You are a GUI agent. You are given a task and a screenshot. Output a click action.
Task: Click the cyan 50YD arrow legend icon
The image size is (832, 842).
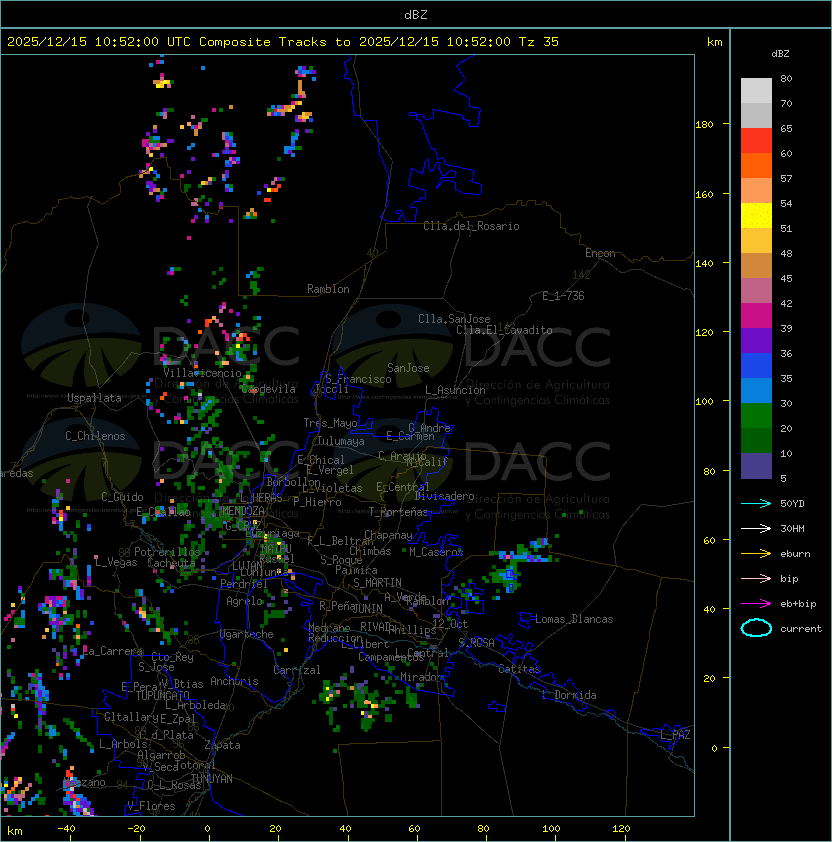coord(756,504)
